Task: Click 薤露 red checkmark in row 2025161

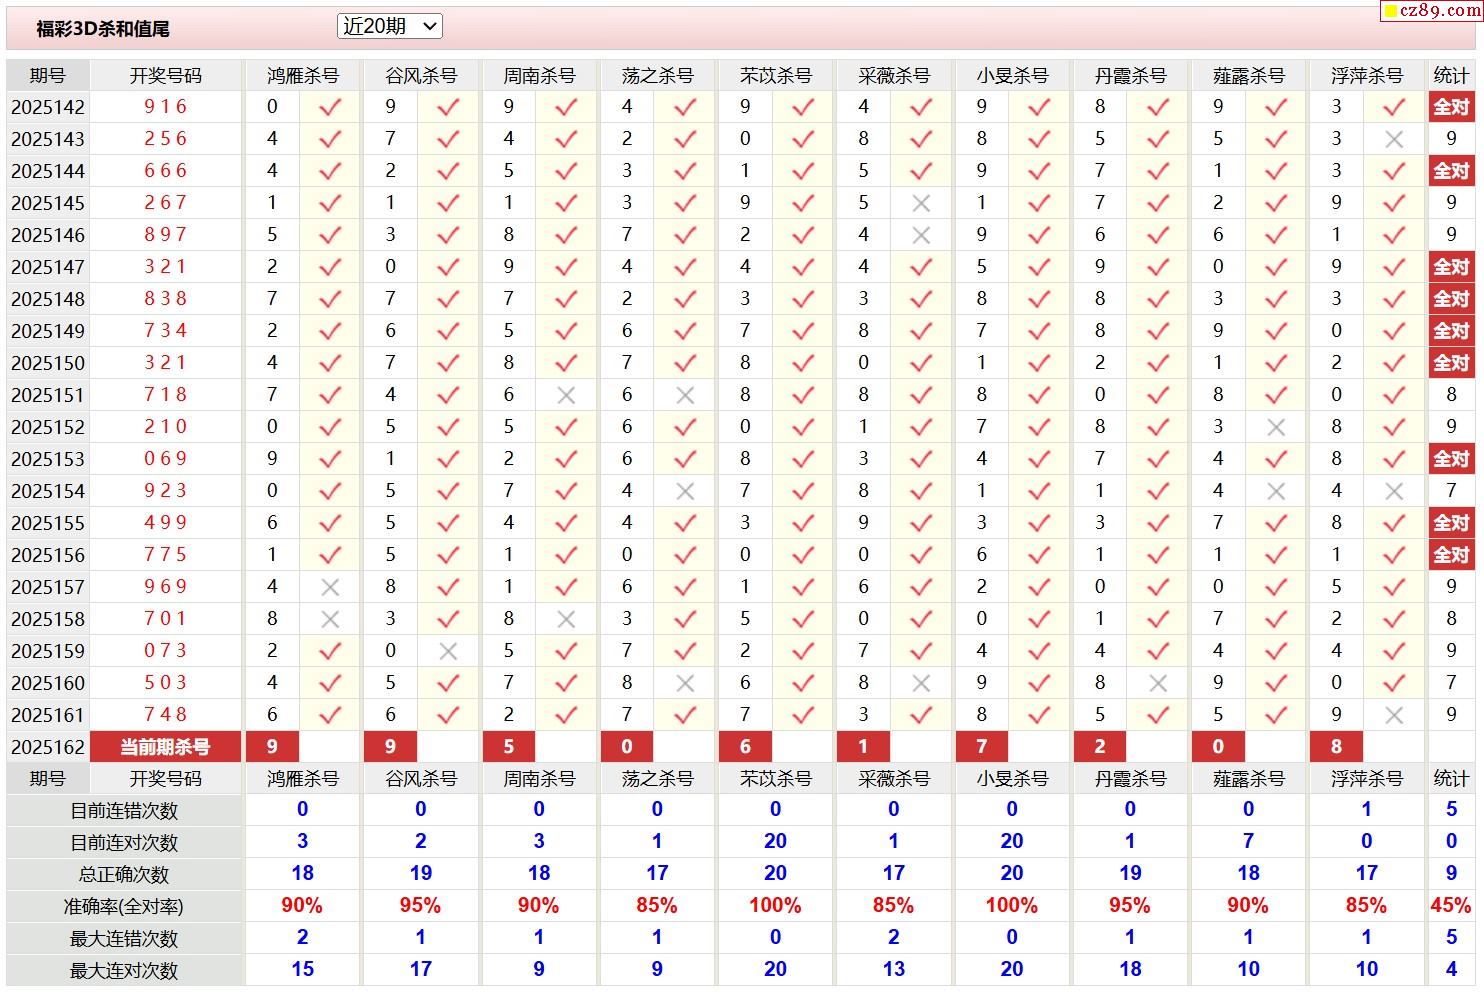Action: 1276,715
